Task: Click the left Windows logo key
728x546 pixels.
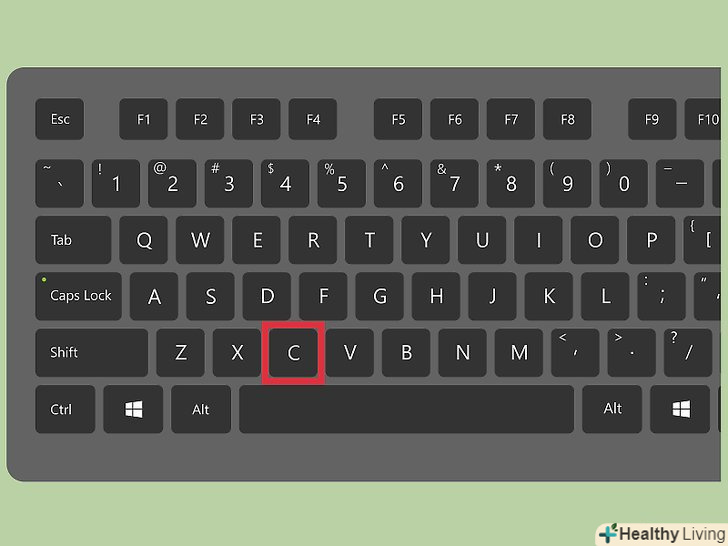Action: [x=133, y=409]
